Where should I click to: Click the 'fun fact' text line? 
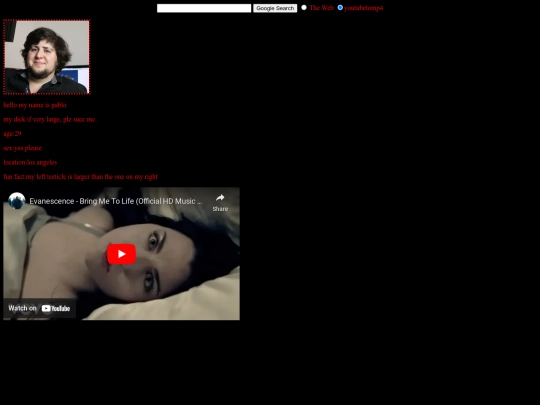[x=81, y=177]
